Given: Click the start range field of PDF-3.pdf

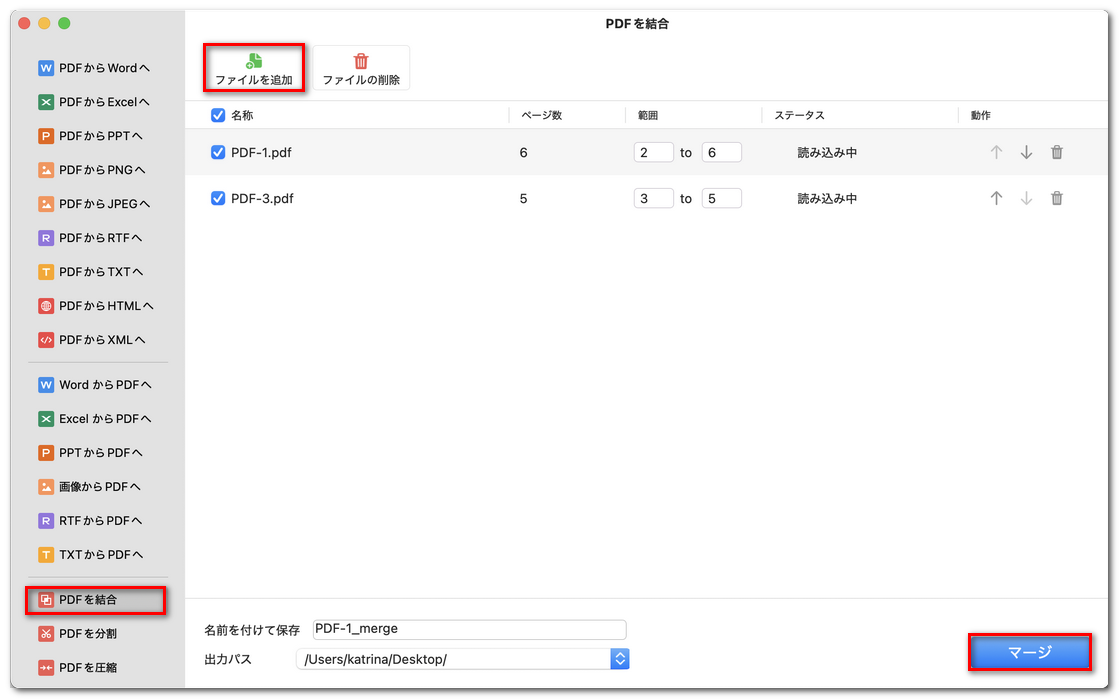Looking at the screenshot, I should tap(654, 198).
